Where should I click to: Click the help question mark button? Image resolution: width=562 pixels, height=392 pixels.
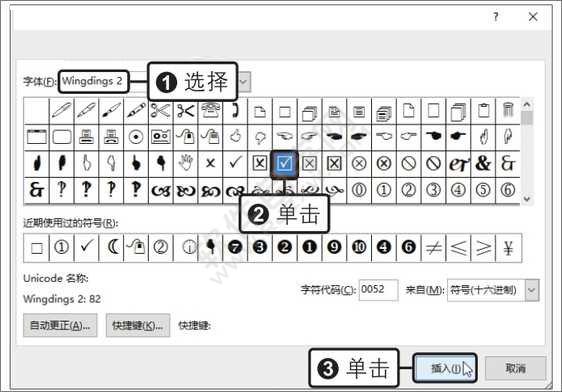point(496,16)
